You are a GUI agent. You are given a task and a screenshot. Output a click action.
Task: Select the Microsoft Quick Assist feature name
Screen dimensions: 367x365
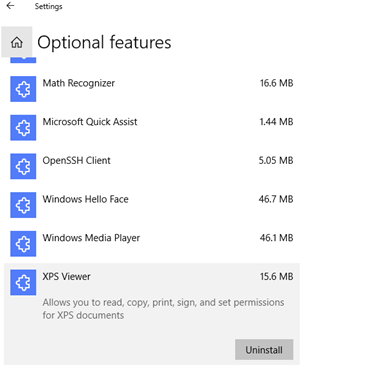coord(90,122)
